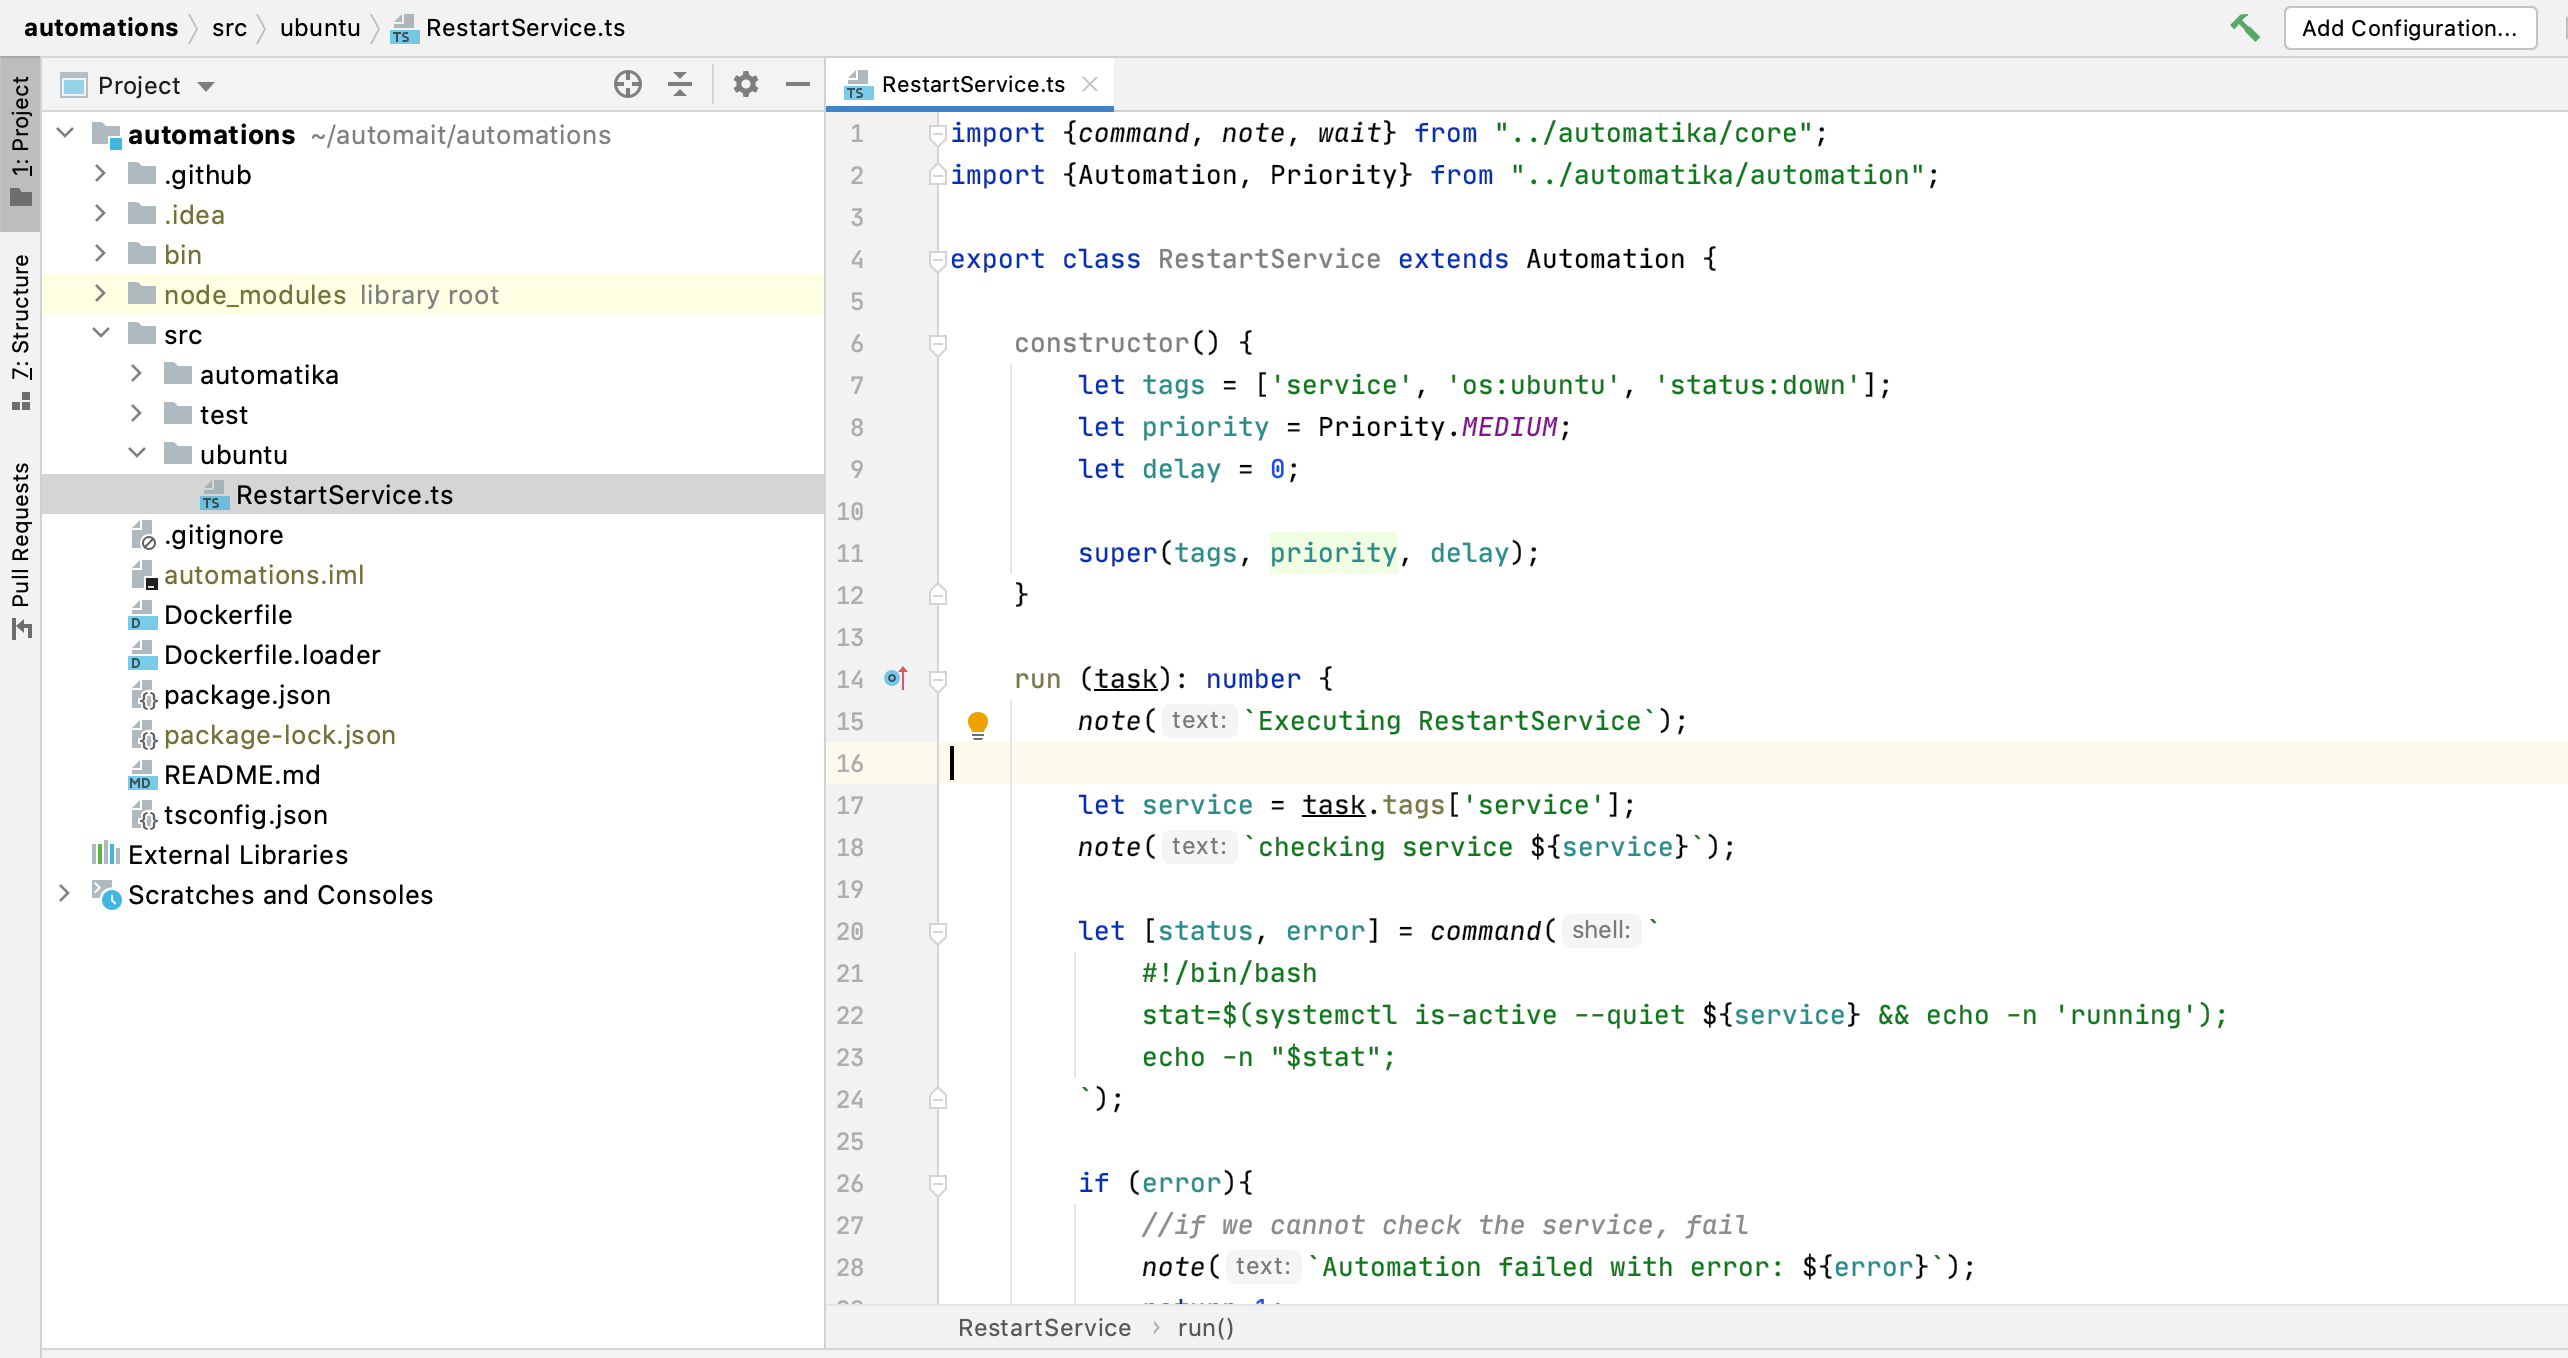Click ubuntu in the breadcrumb path

(x=318, y=27)
